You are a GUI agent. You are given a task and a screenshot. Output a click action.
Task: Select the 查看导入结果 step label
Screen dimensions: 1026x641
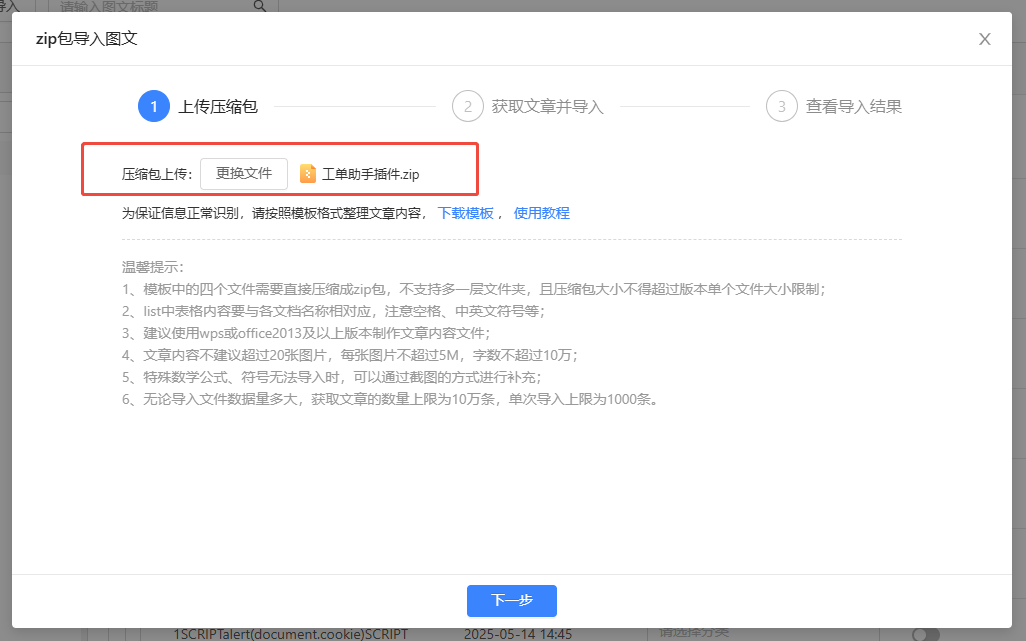[854, 106]
